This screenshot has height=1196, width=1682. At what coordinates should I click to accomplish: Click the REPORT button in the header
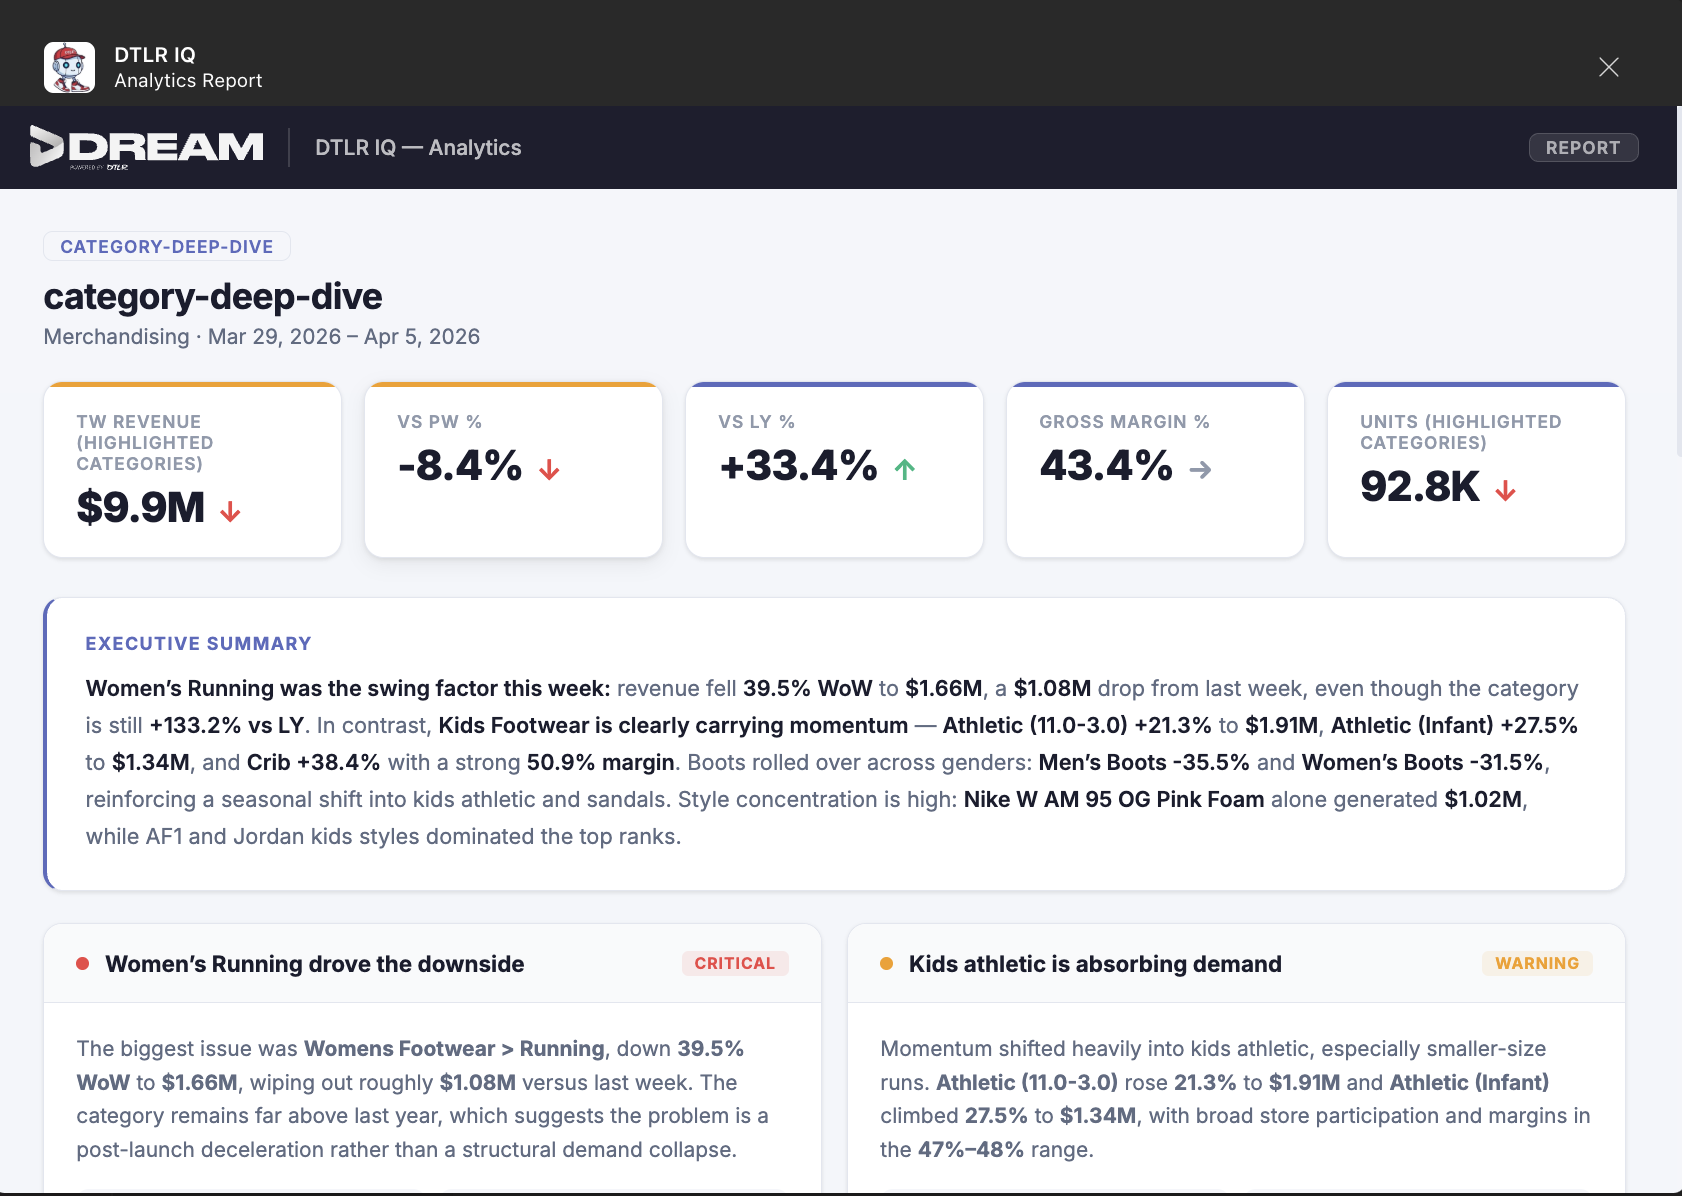click(1583, 147)
